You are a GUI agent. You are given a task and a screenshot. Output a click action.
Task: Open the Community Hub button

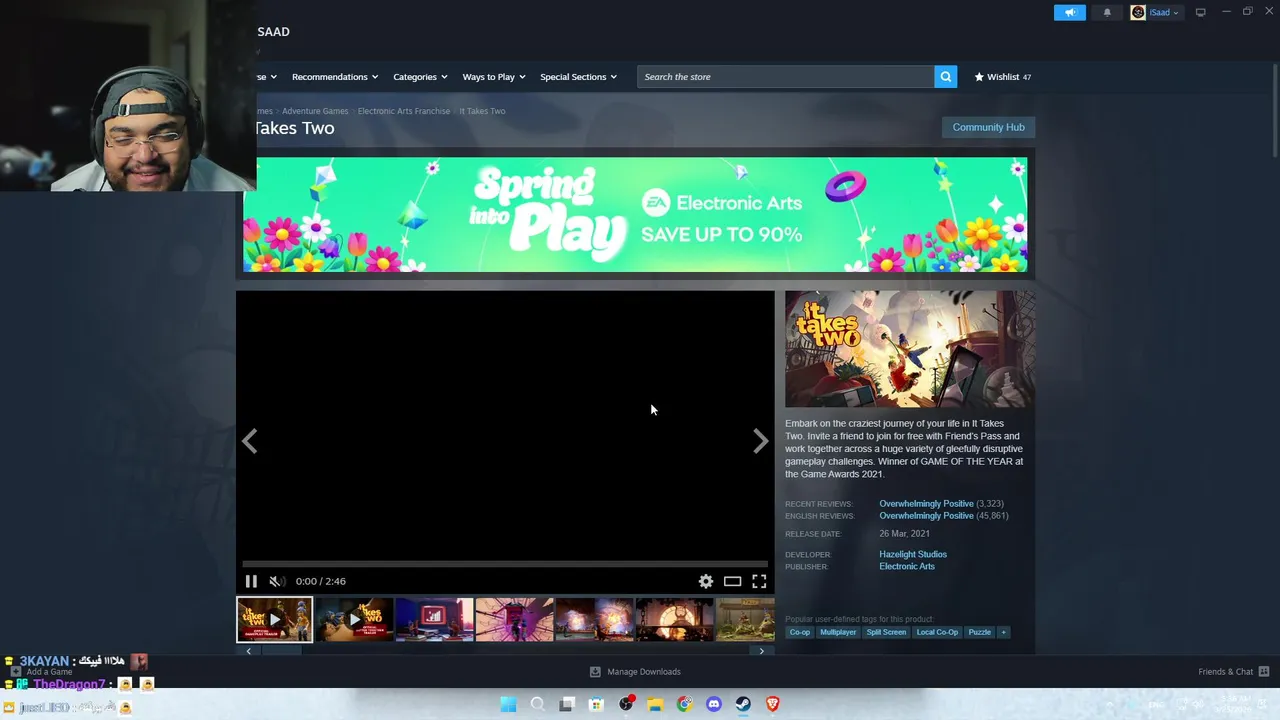(x=988, y=127)
